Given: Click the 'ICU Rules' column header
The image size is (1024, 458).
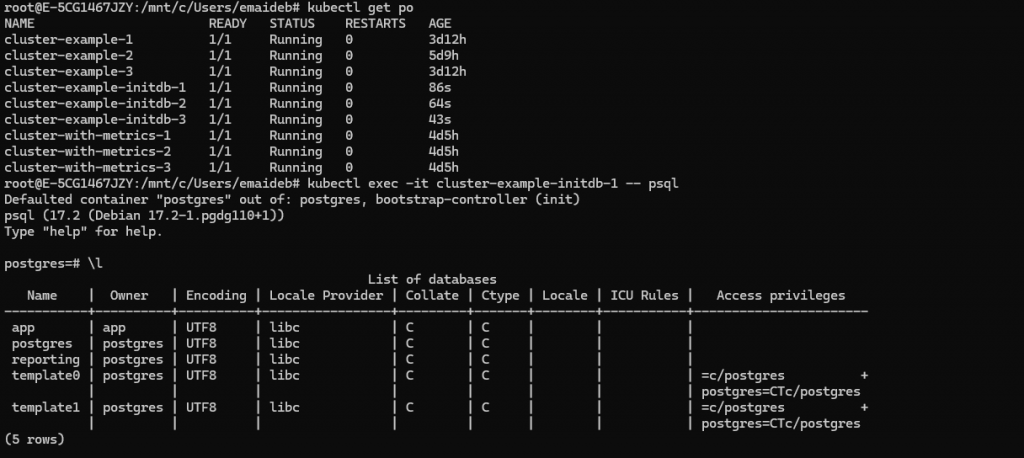Looking at the screenshot, I should 645,295.
